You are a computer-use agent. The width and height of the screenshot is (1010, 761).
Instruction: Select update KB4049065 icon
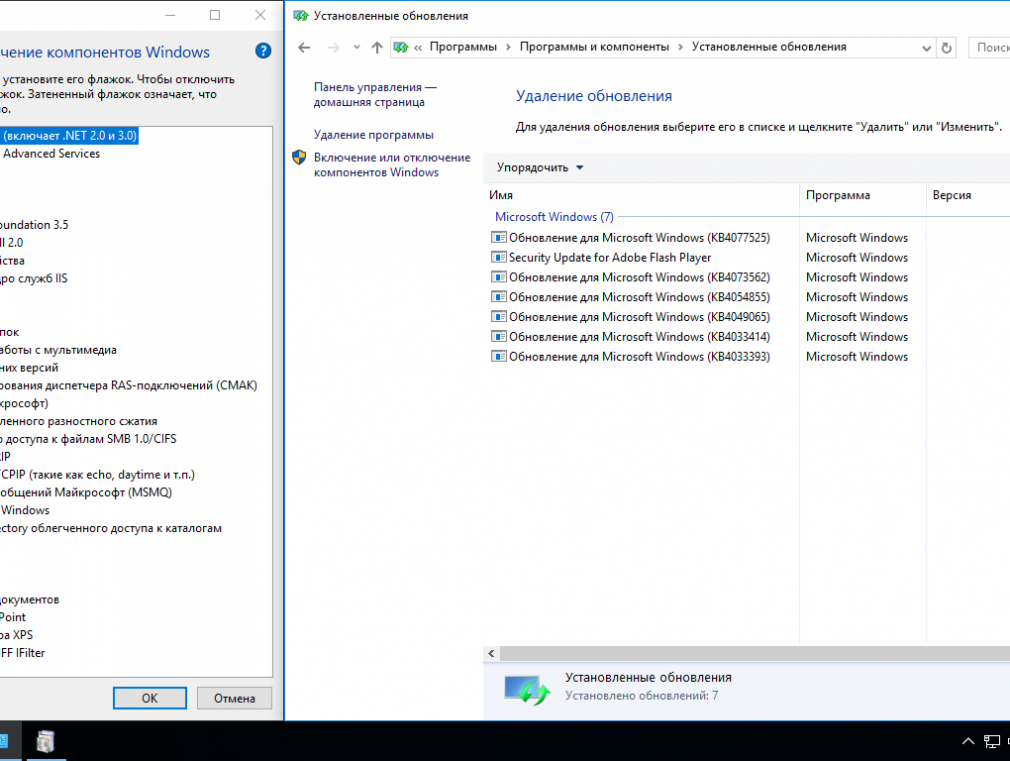(x=499, y=317)
